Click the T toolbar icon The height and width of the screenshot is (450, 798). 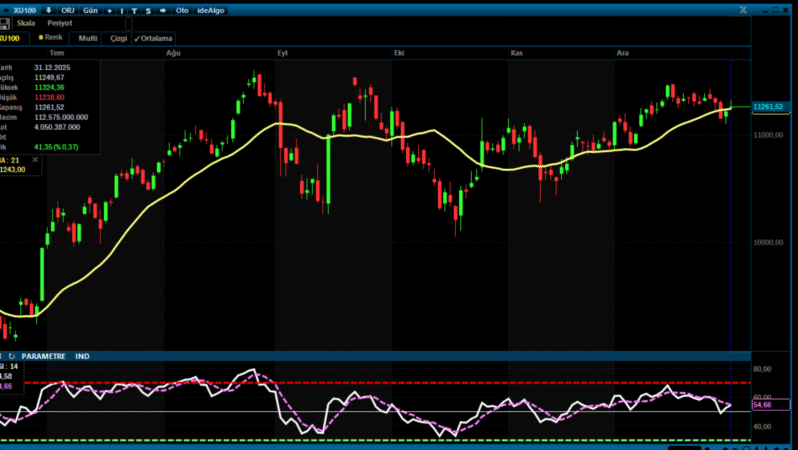point(134,11)
